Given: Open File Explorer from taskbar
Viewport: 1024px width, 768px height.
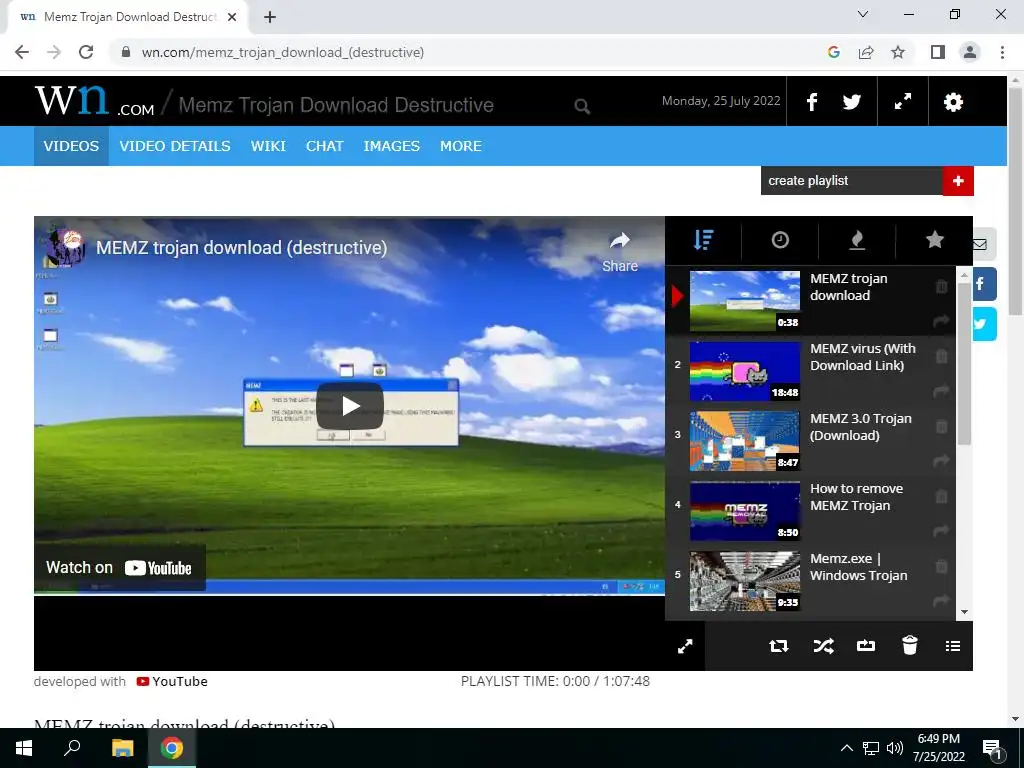Looking at the screenshot, I should (122, 748).
